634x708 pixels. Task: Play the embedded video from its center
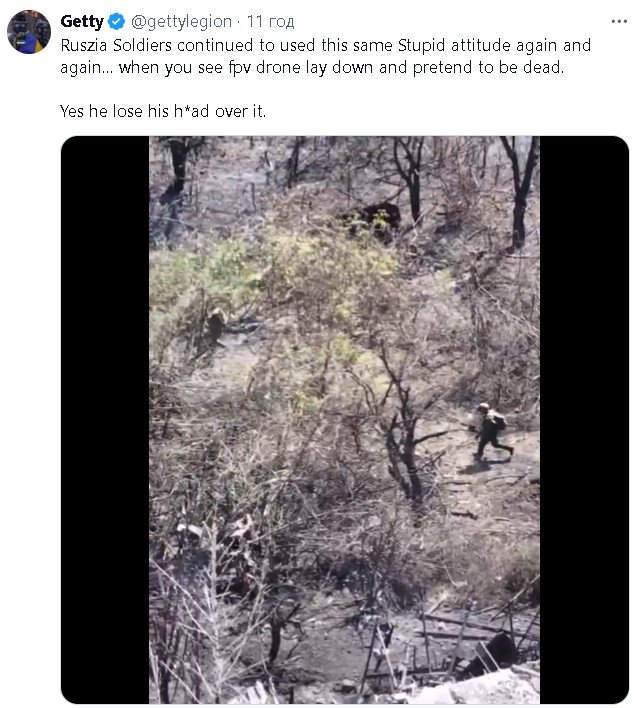tap(344, 420)
